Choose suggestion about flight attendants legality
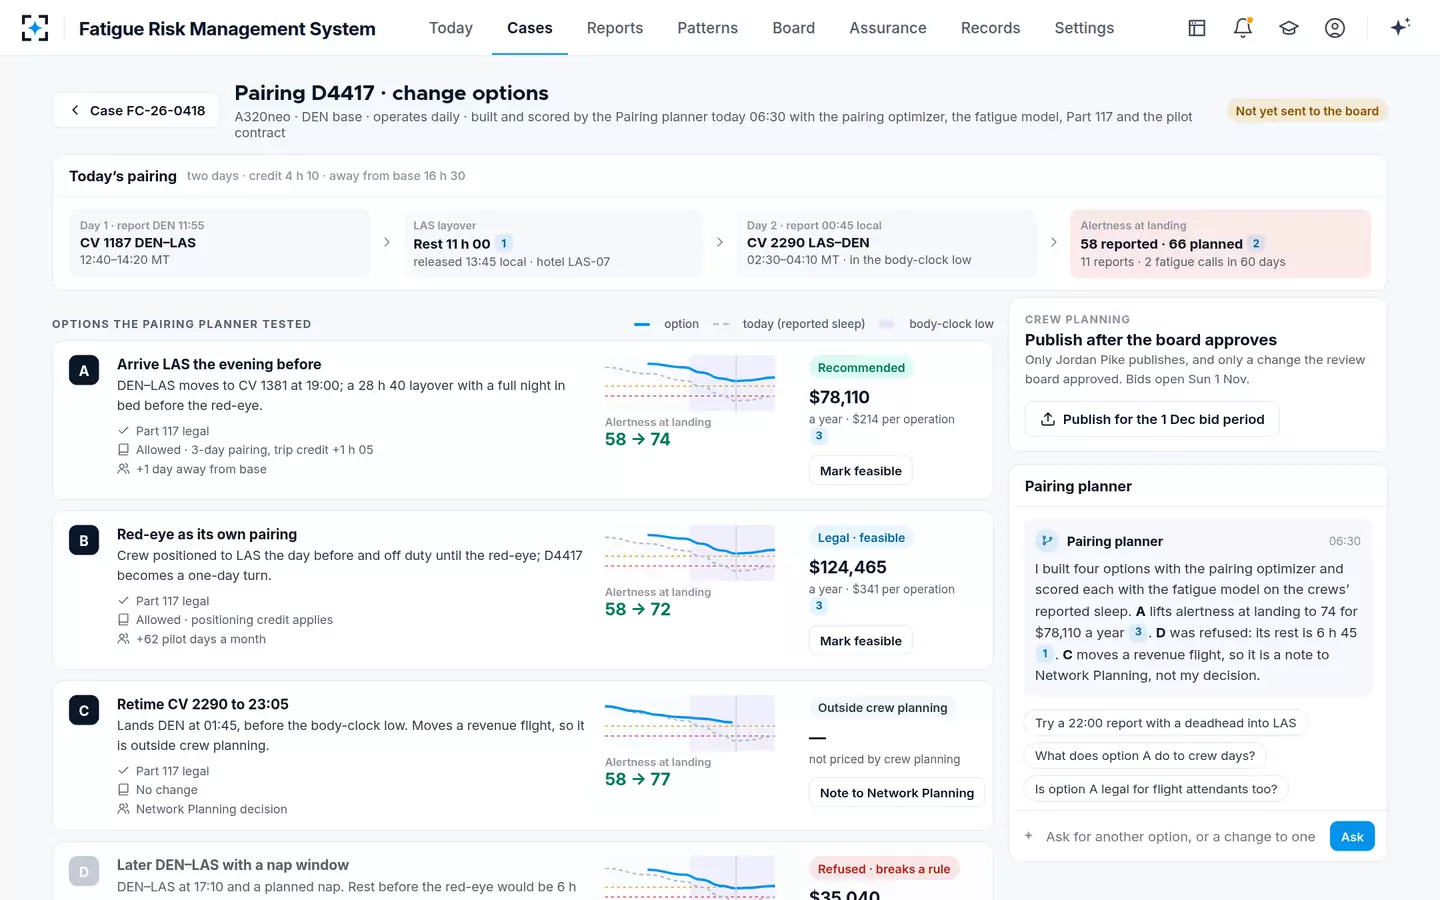The height and width of the screenshot is (900, 1440). coord(1156,789)
